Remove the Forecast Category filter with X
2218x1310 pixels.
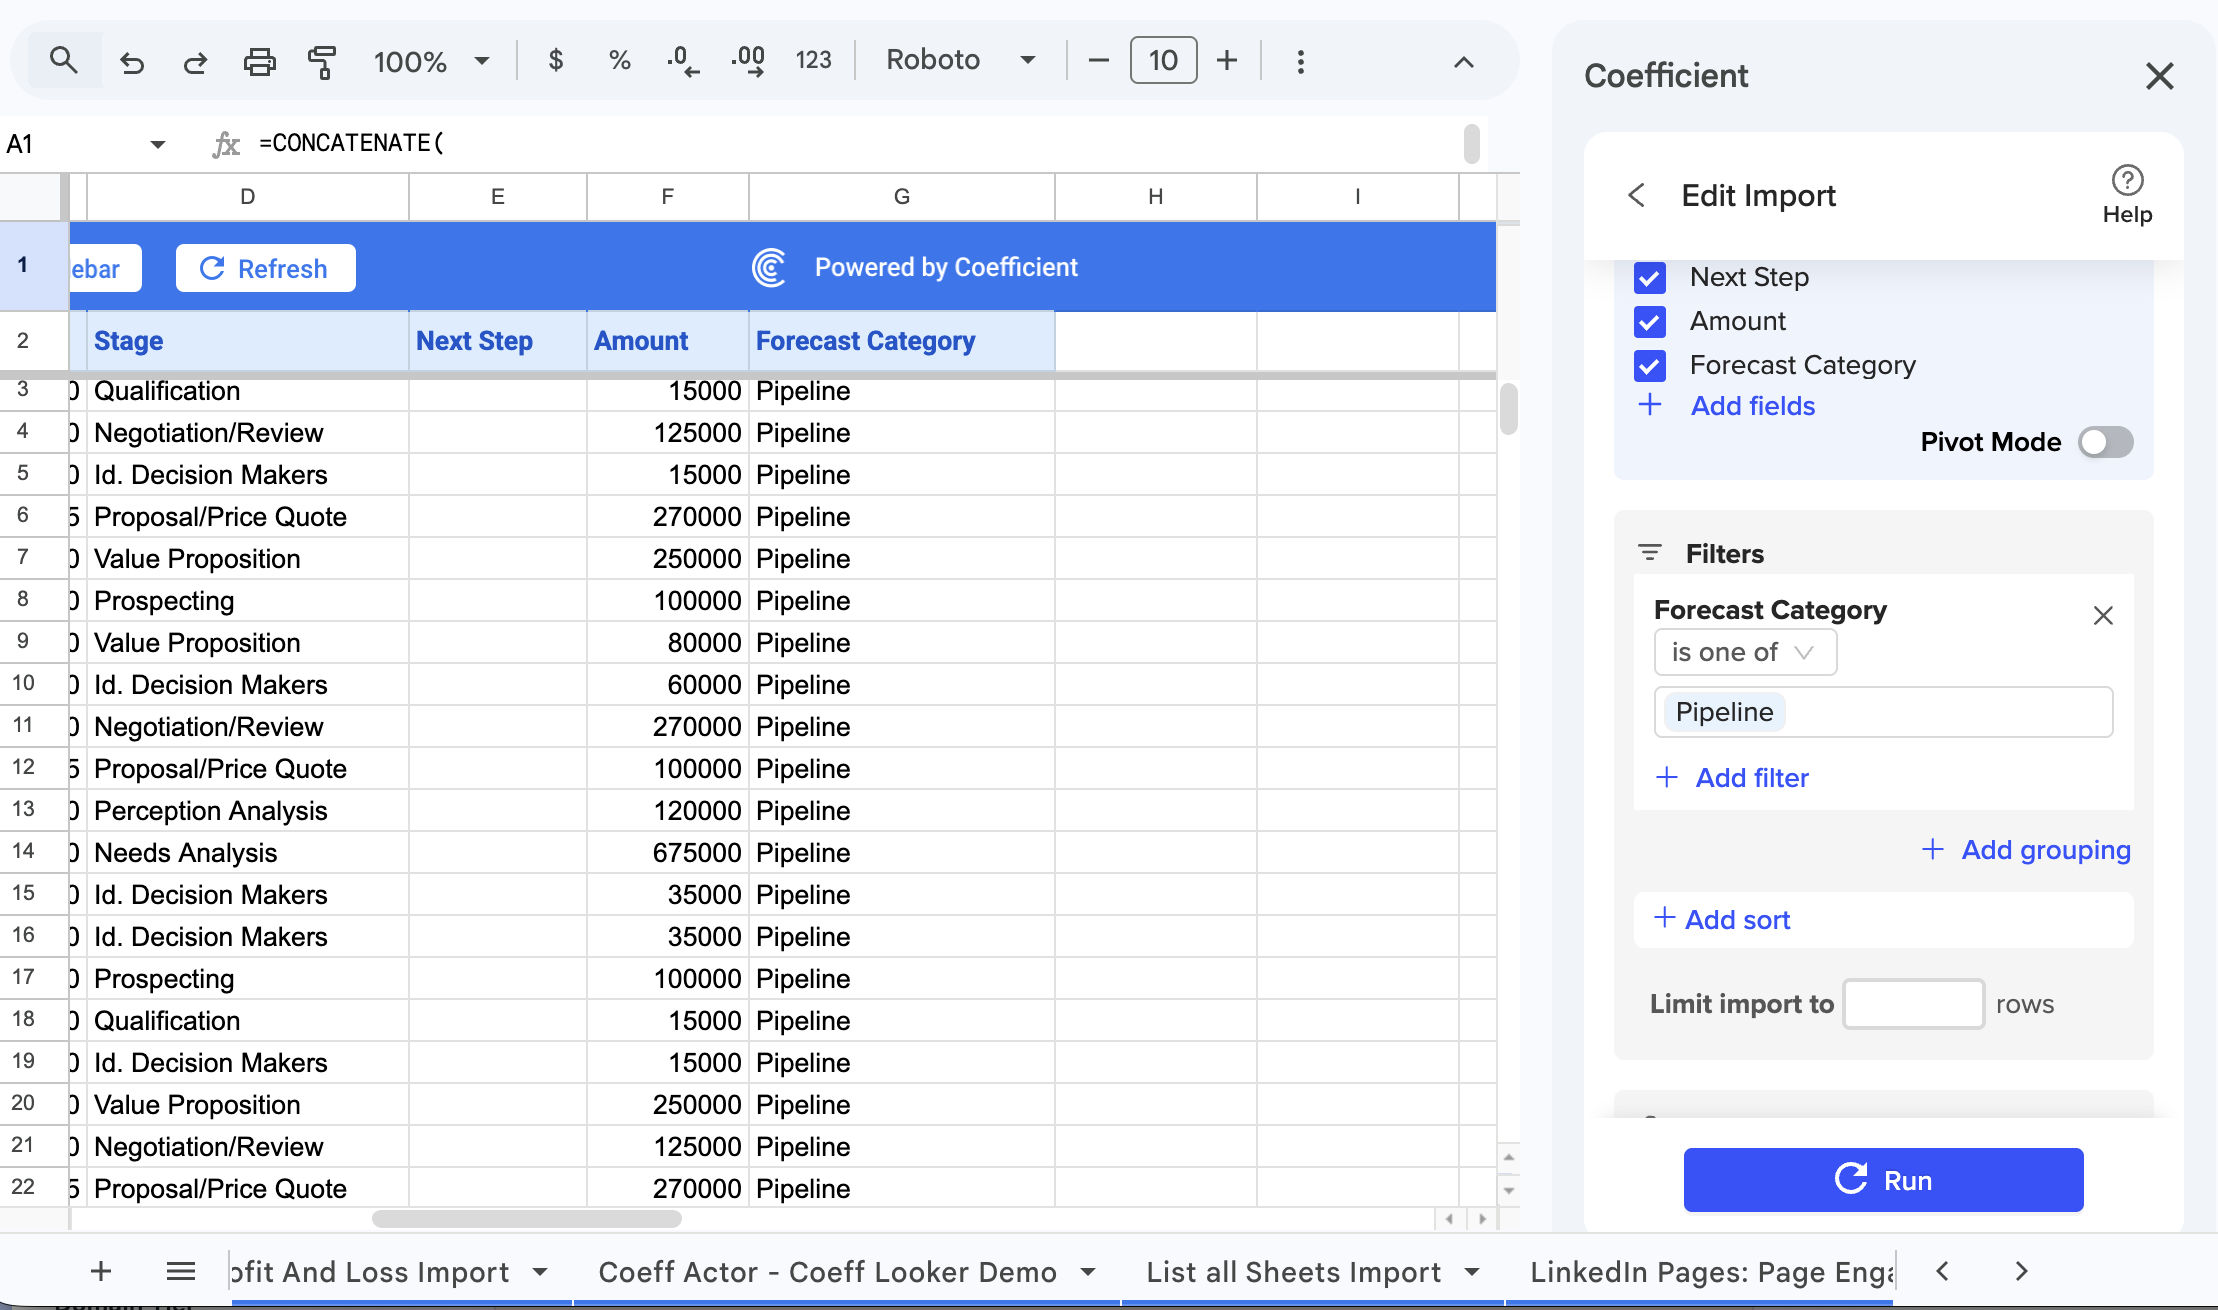[x=2103, y=615]
